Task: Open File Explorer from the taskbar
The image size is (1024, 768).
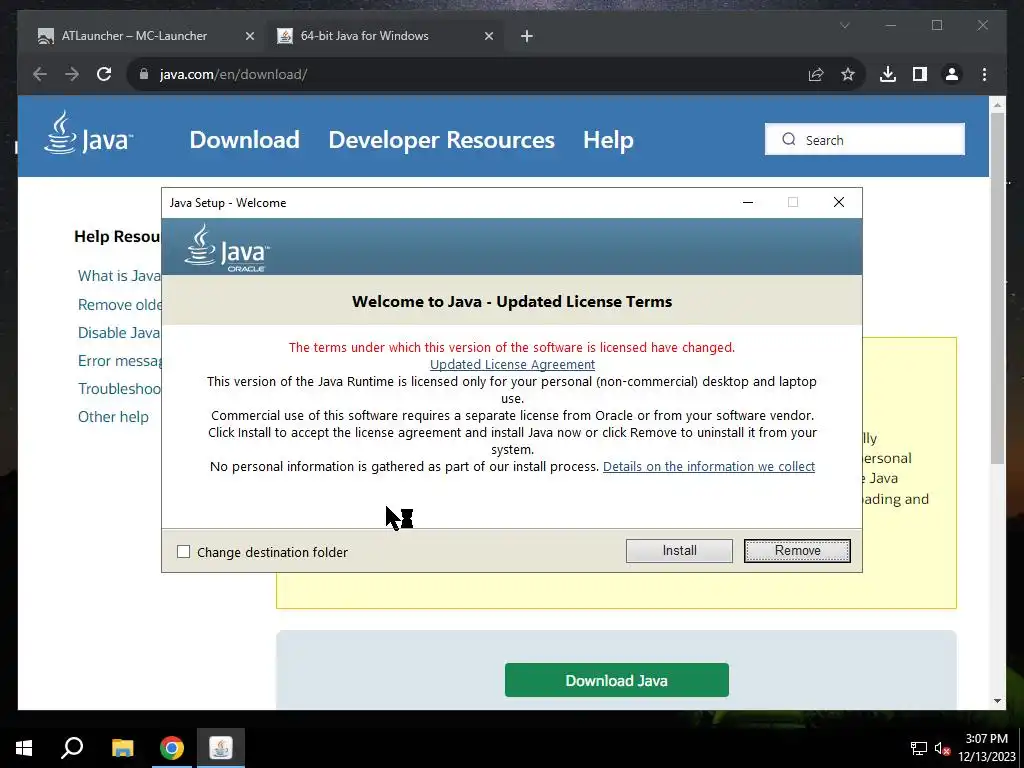Action: (x=122, y=748)
